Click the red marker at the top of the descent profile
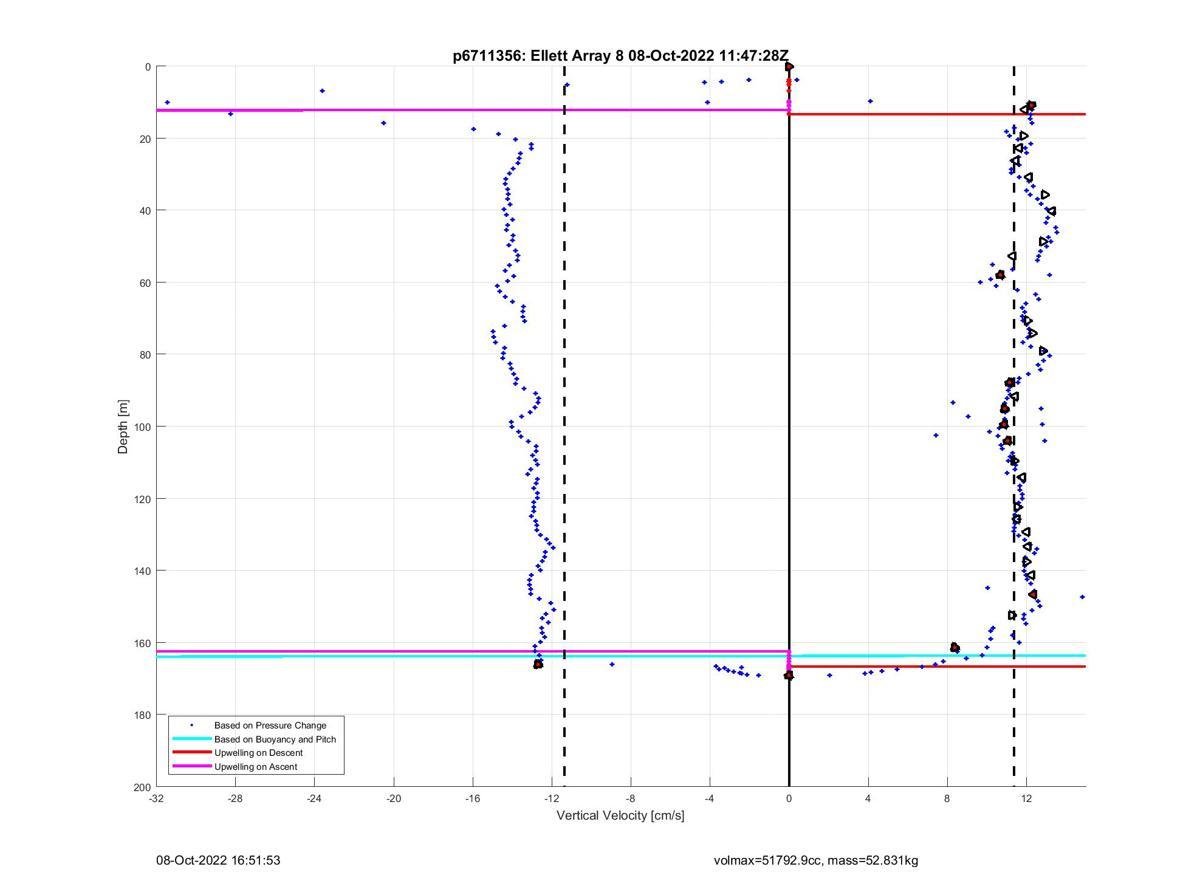The image size is (1200, 885). point(1031,105)
